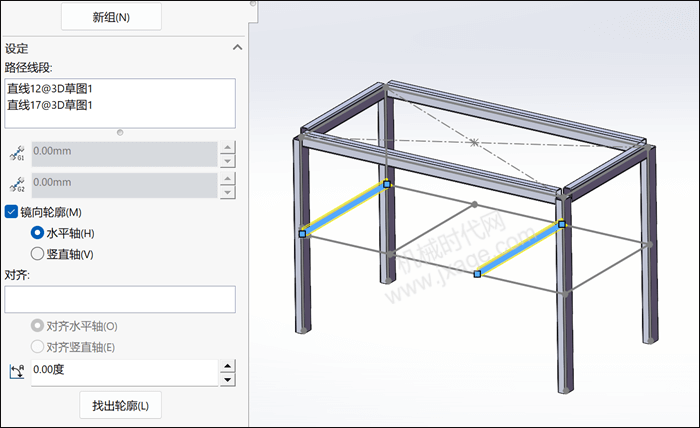Image resolution: width=700 pixels, height=428 pixels.
Task: Click the G1 weld gap icon
Action: (17, 153)
